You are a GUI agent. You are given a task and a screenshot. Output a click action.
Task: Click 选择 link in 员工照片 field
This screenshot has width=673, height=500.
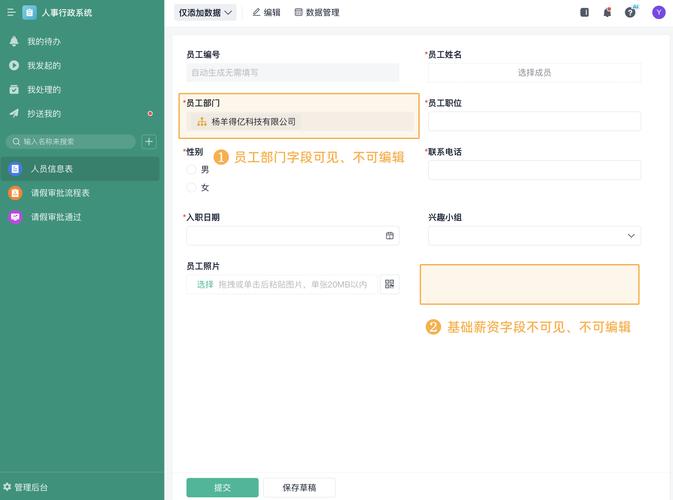click(205, 284)
